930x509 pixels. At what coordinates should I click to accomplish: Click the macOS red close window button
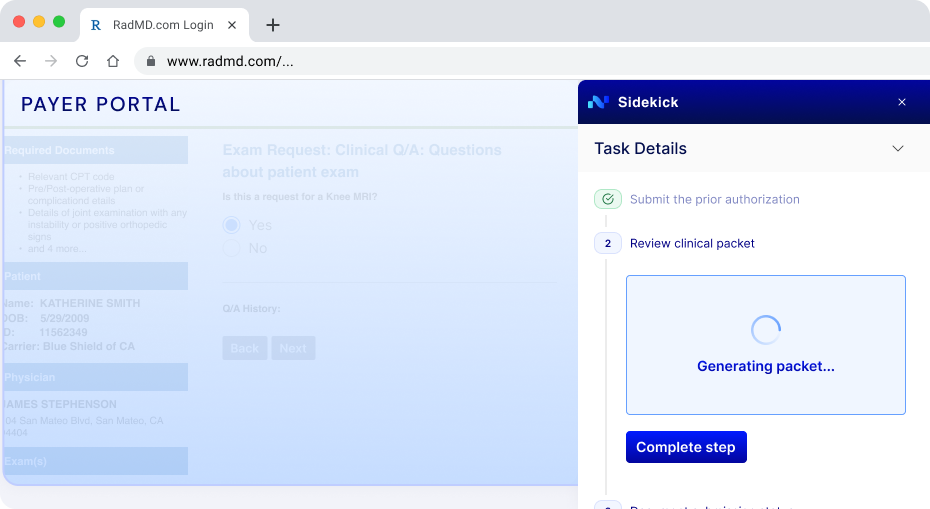pyautogui.click(x=19, y=22)
